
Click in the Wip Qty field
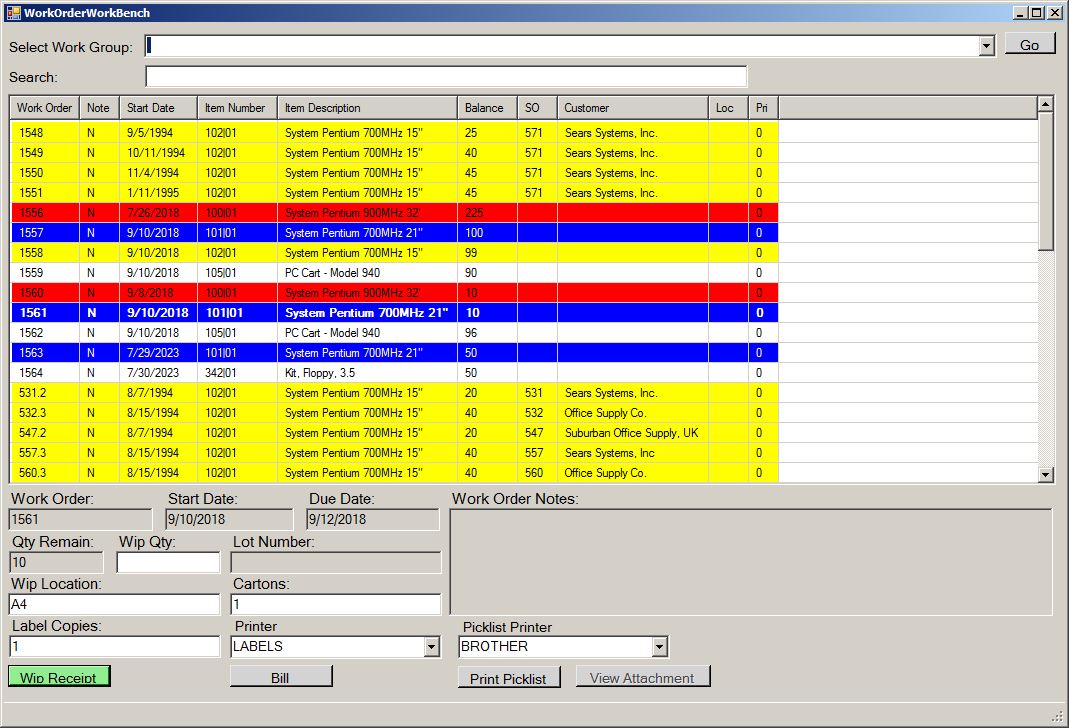click(167, 563)
